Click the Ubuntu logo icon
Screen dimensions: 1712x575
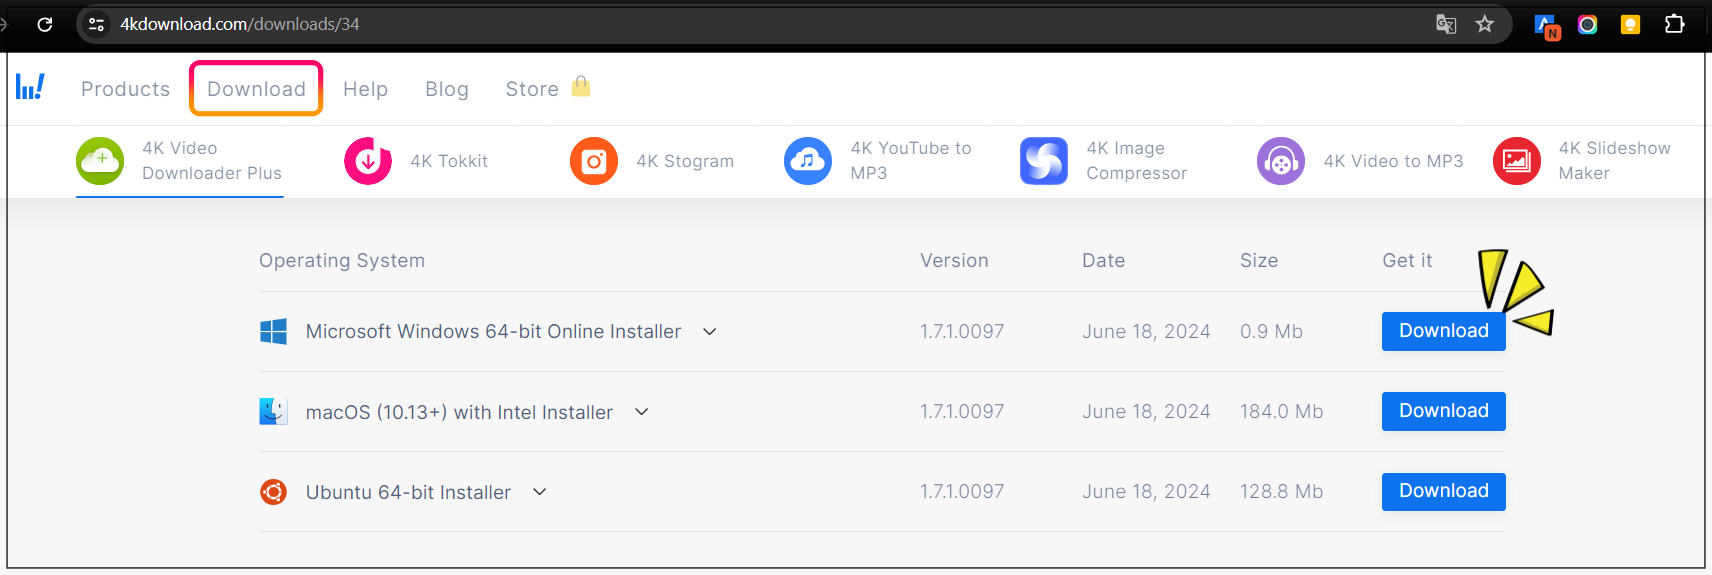coord(273,491)
